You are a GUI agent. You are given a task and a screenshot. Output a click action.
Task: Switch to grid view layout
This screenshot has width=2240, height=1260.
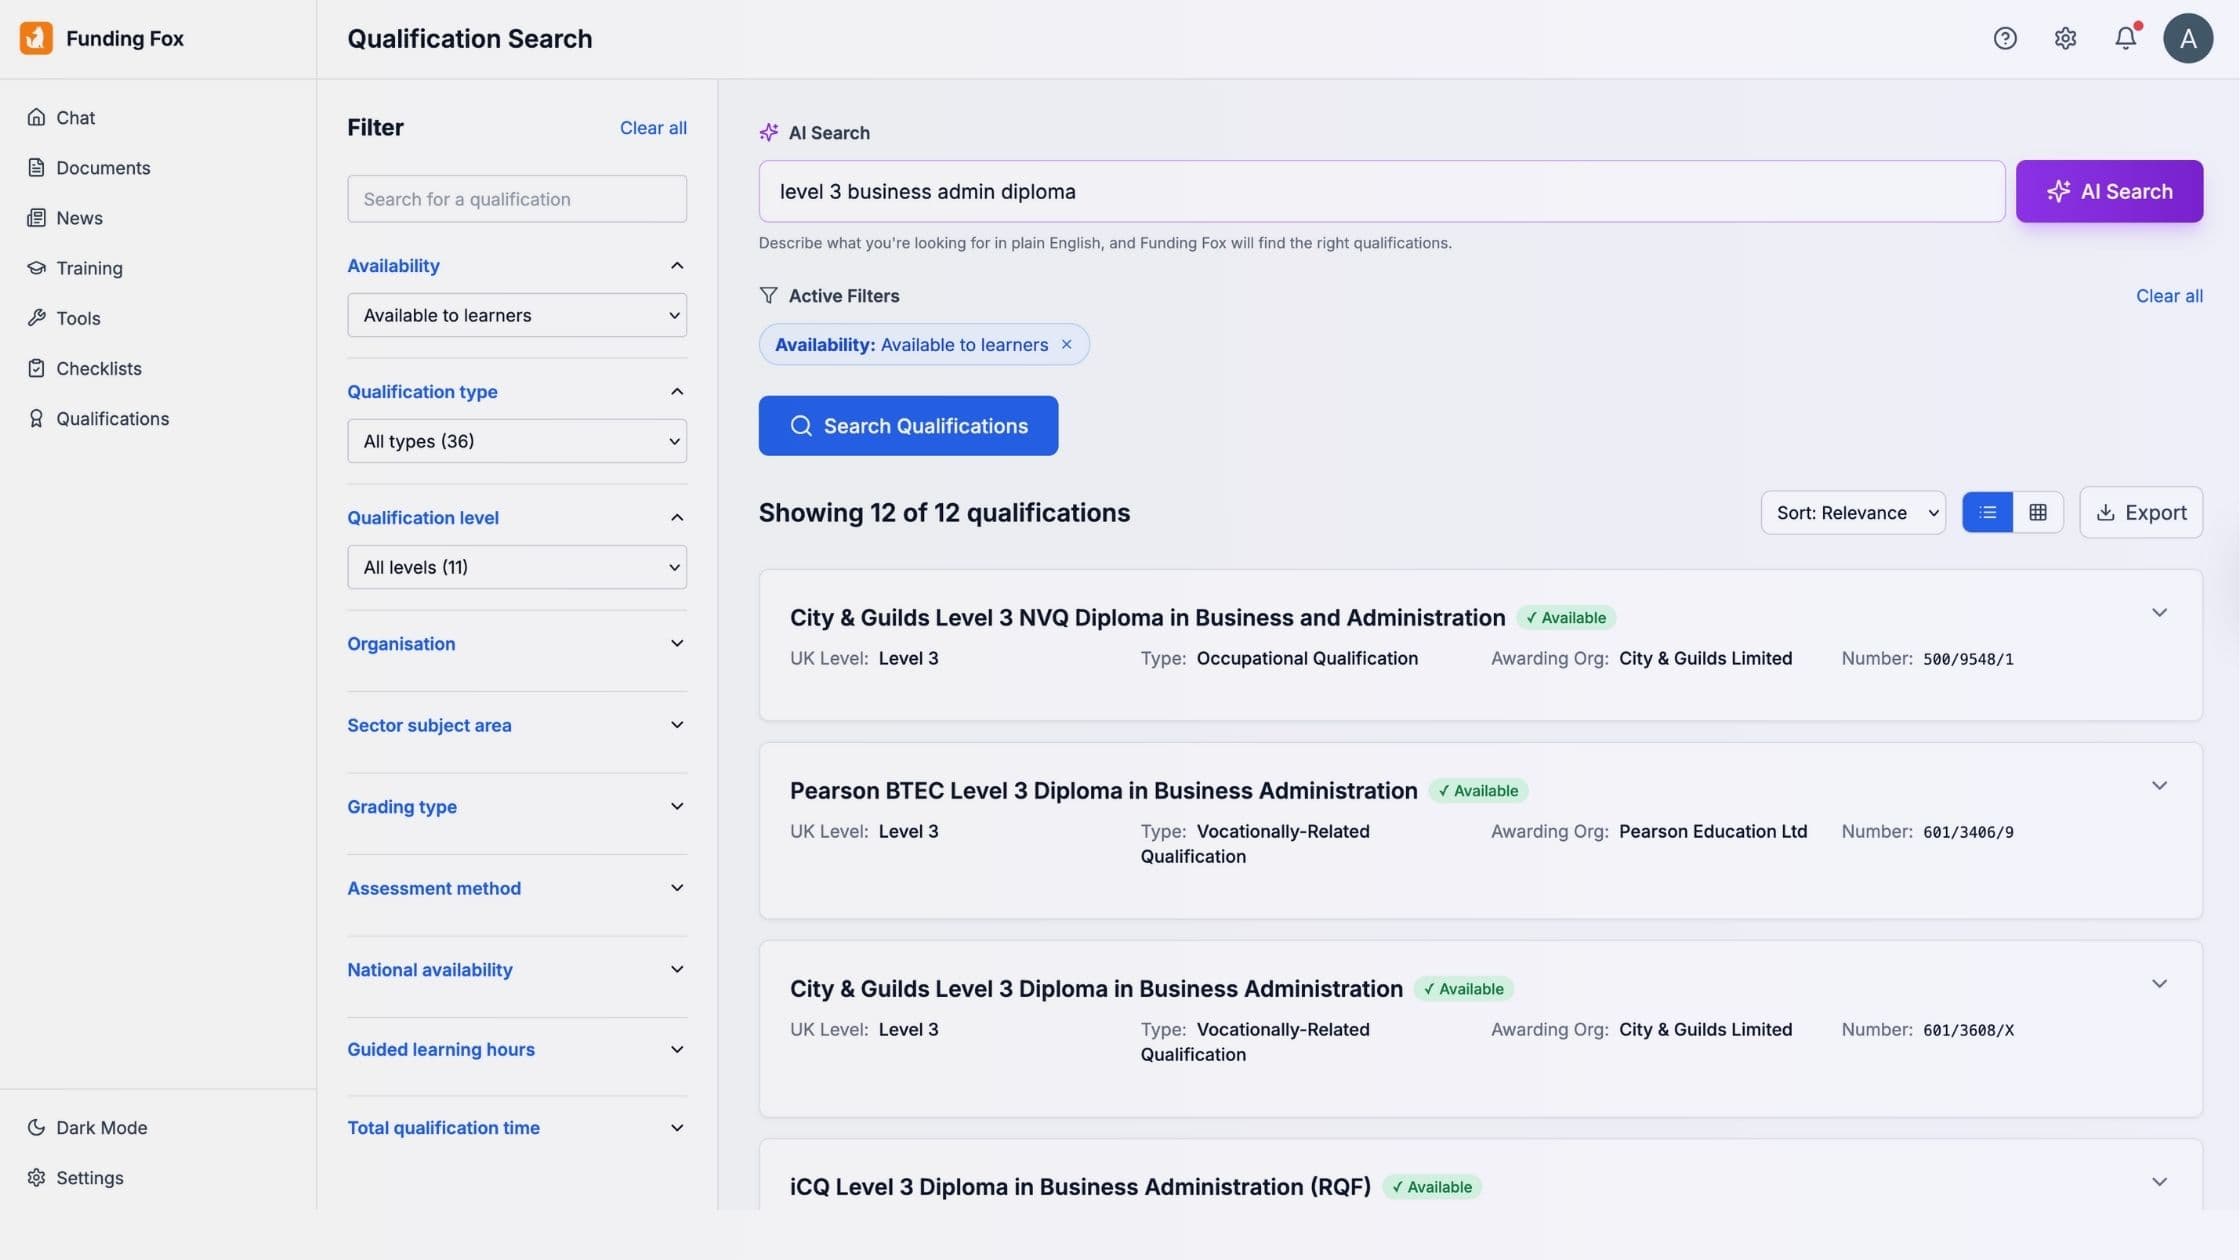tap(2038, 512)
